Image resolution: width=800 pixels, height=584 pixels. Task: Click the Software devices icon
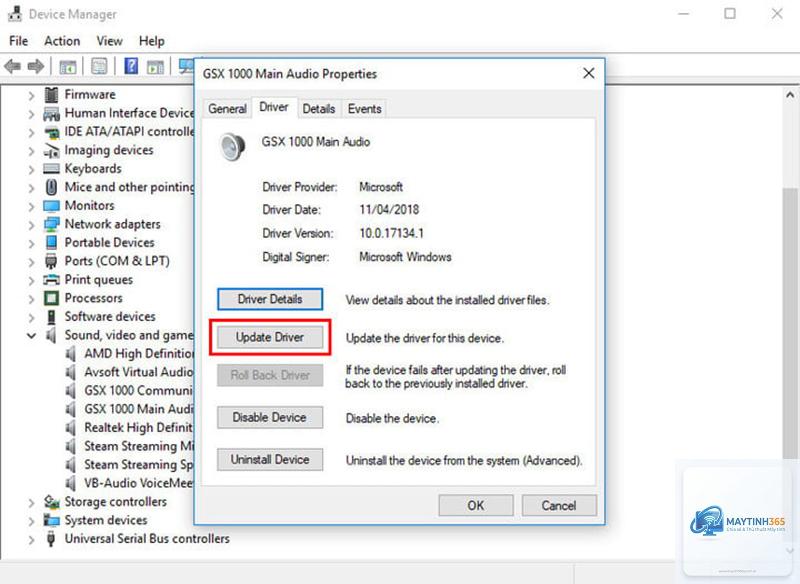coord(51,317)
